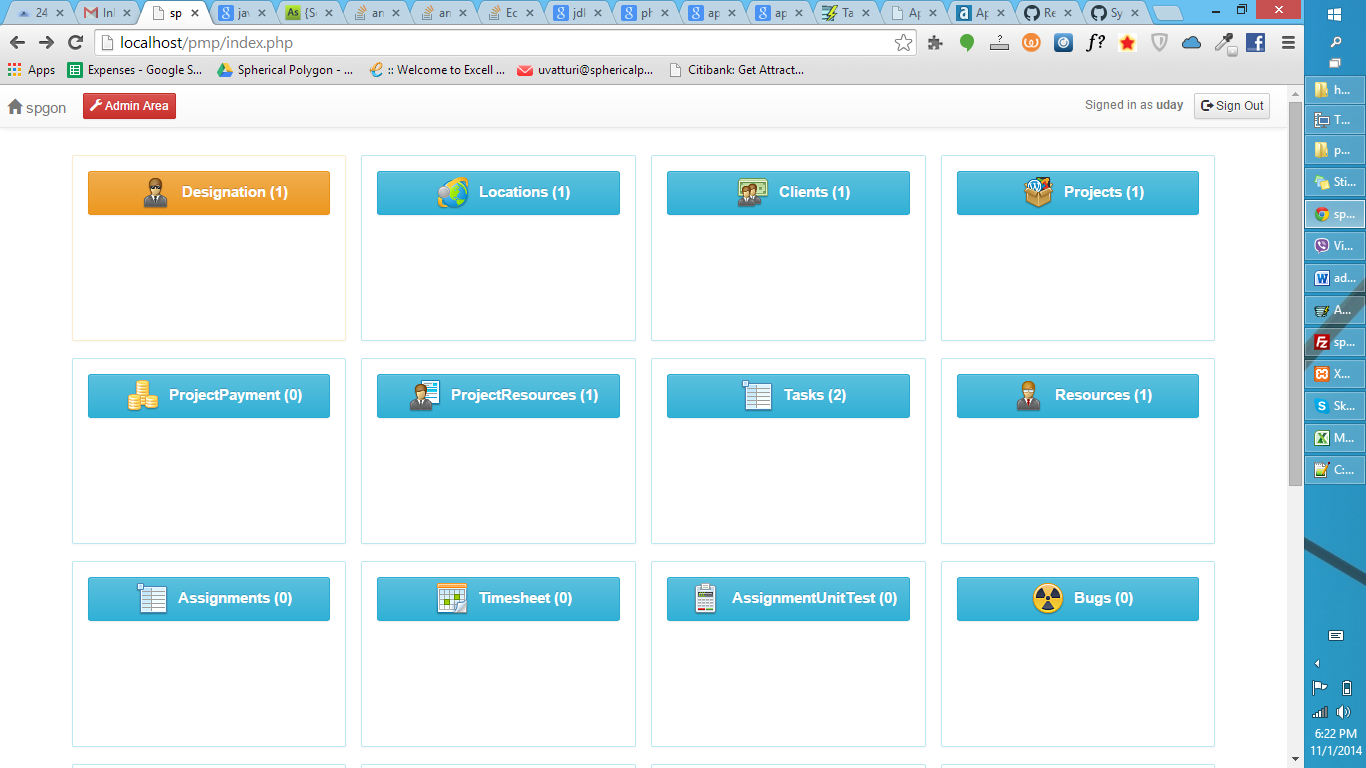1366x768 pixels.
Task: Open Viber from the taskbar
Action: point(1335,246)
